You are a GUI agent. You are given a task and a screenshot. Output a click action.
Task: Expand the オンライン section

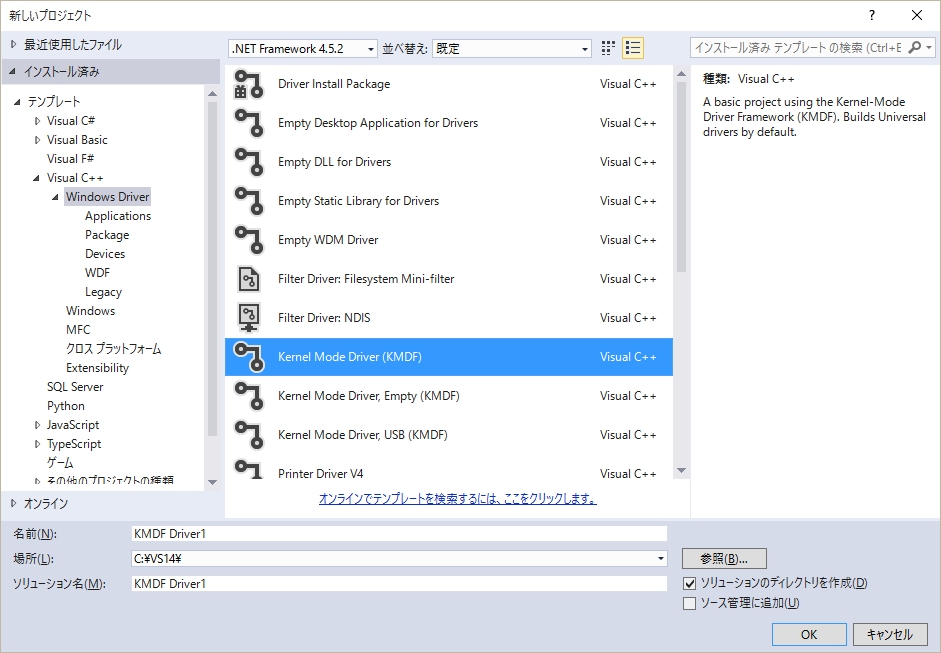tap(13, 503)
